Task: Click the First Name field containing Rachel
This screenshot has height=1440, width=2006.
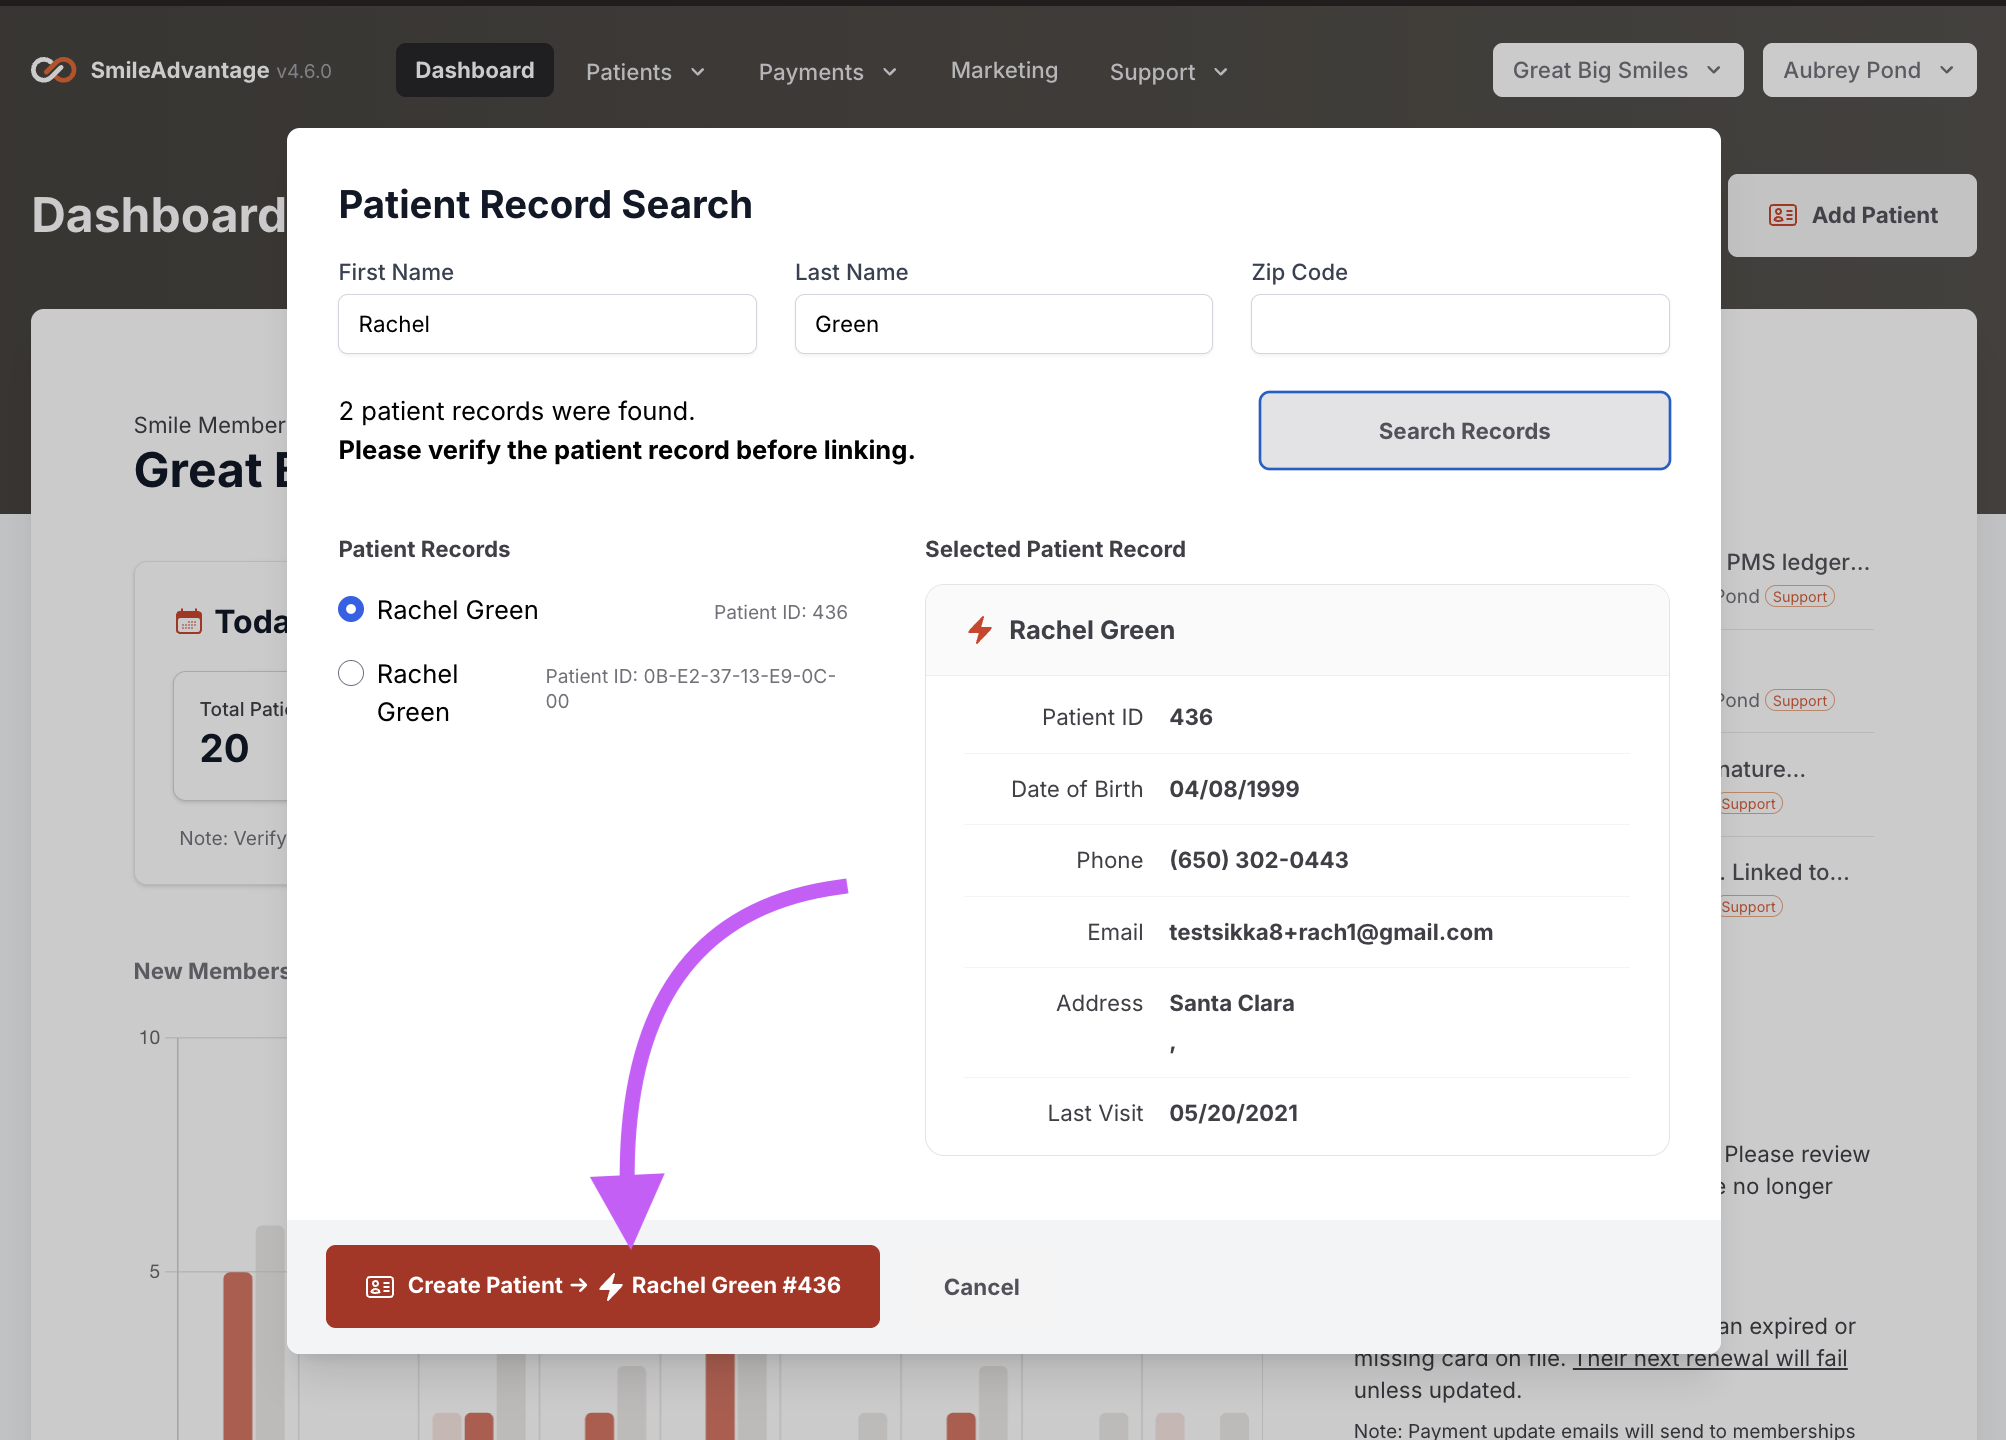Action: pyautogui.click(x=547, y=324)
